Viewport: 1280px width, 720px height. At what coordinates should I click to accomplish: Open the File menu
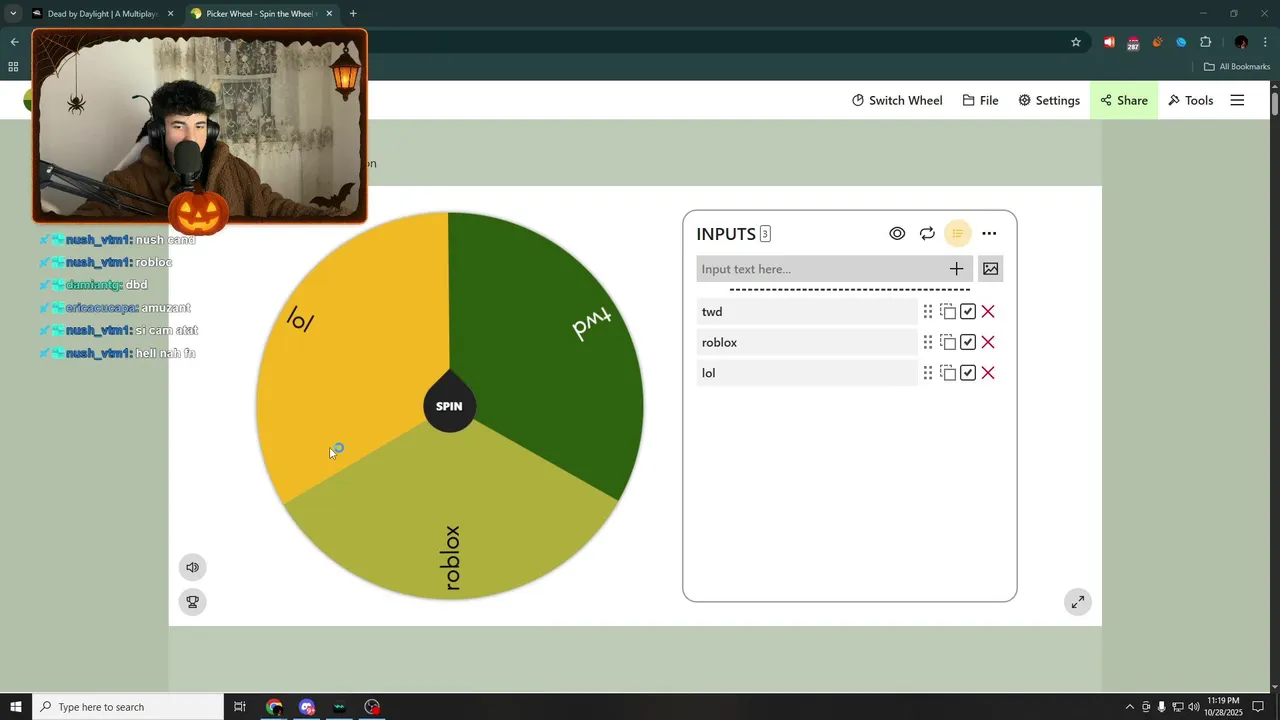(x=980, y=100)
